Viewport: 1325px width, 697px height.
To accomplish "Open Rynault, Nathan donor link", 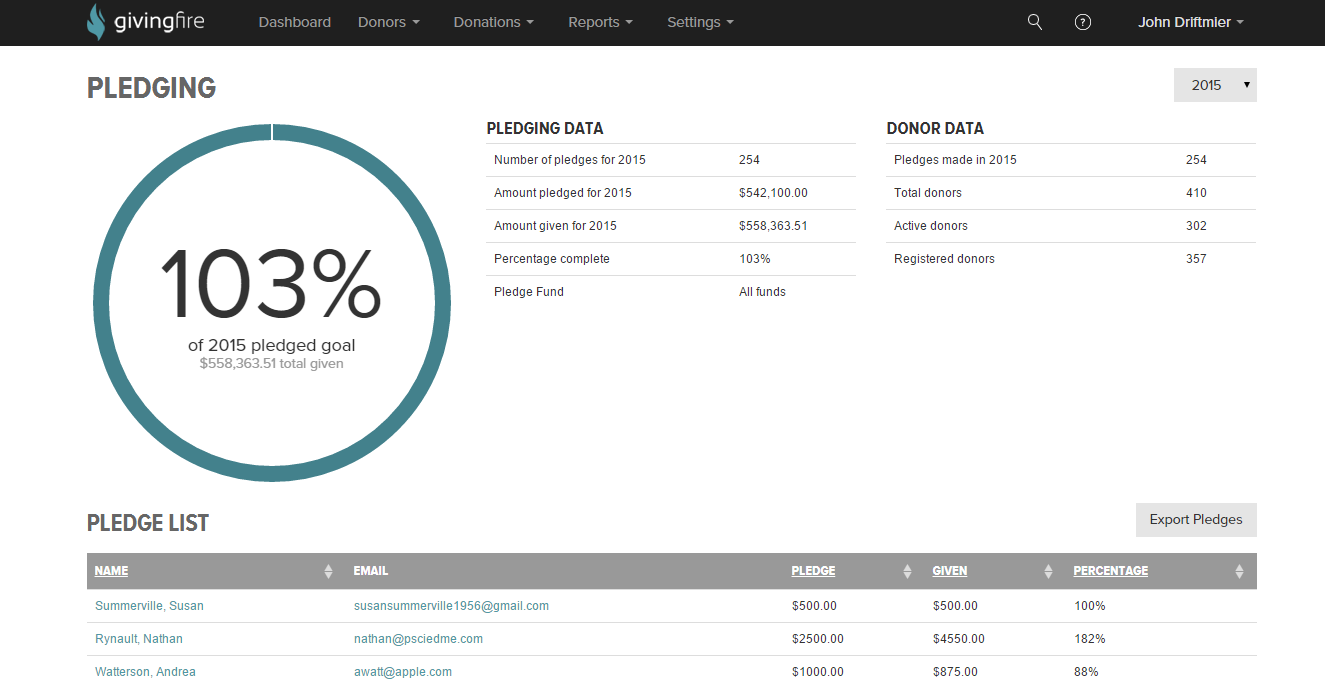I will pyautogui.click(x=139, y=639).
